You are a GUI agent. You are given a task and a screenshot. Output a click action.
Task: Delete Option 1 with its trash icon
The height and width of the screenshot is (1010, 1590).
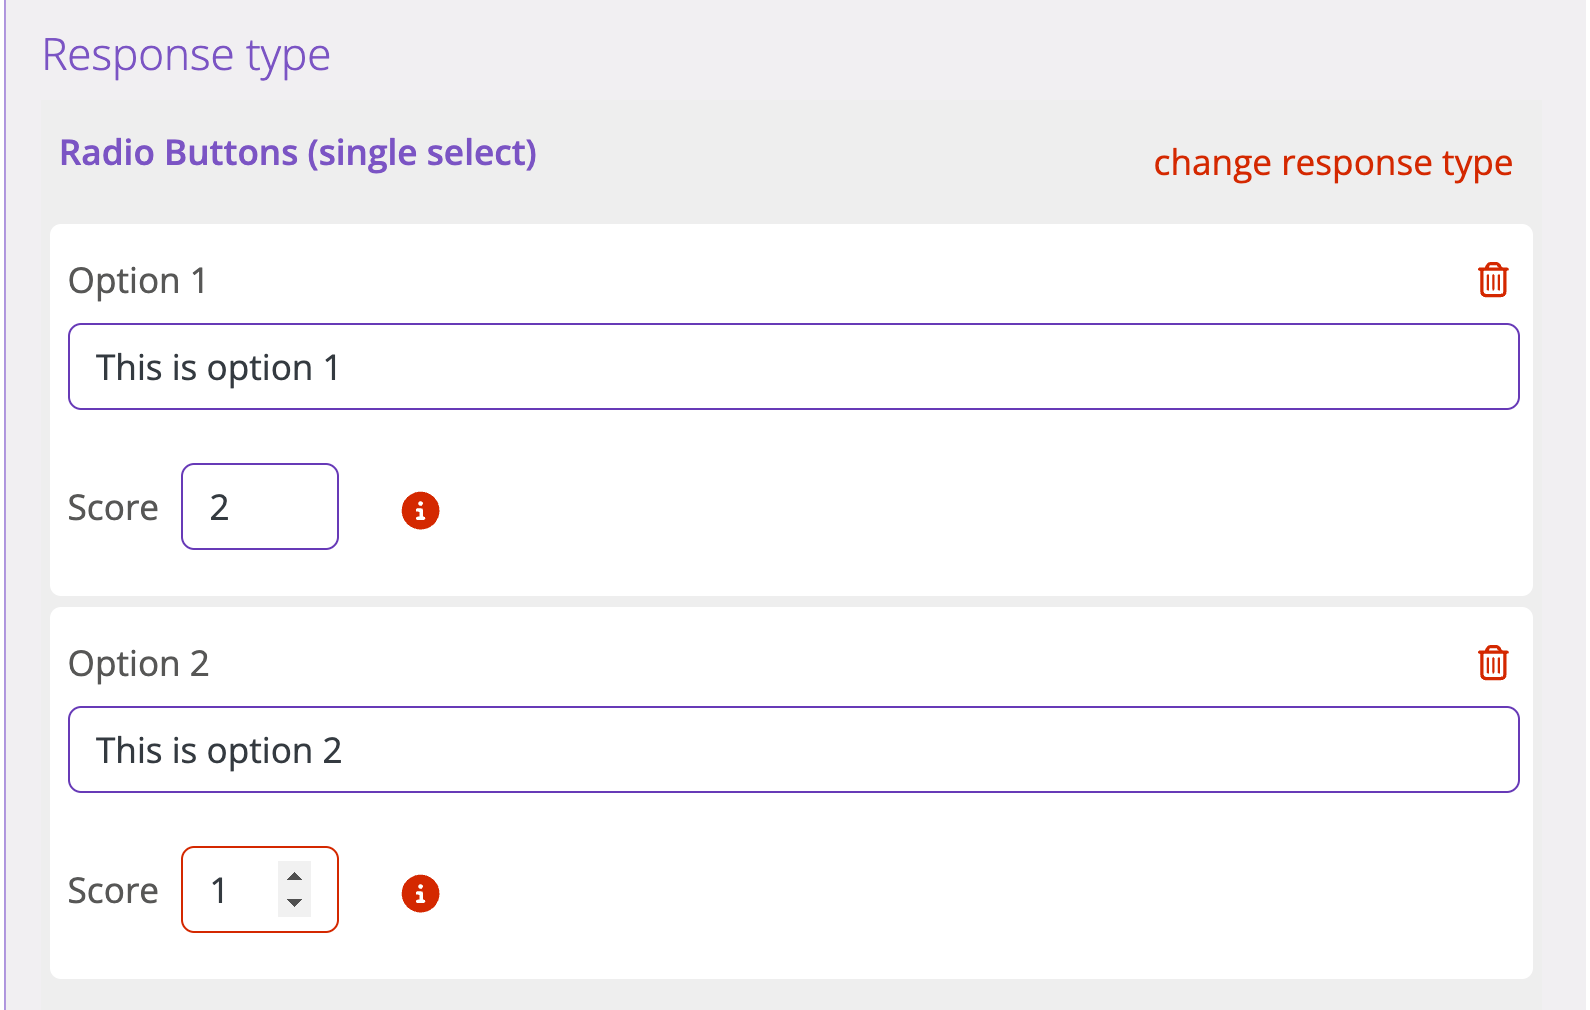pyautogui.click(x=1493, y=280)
